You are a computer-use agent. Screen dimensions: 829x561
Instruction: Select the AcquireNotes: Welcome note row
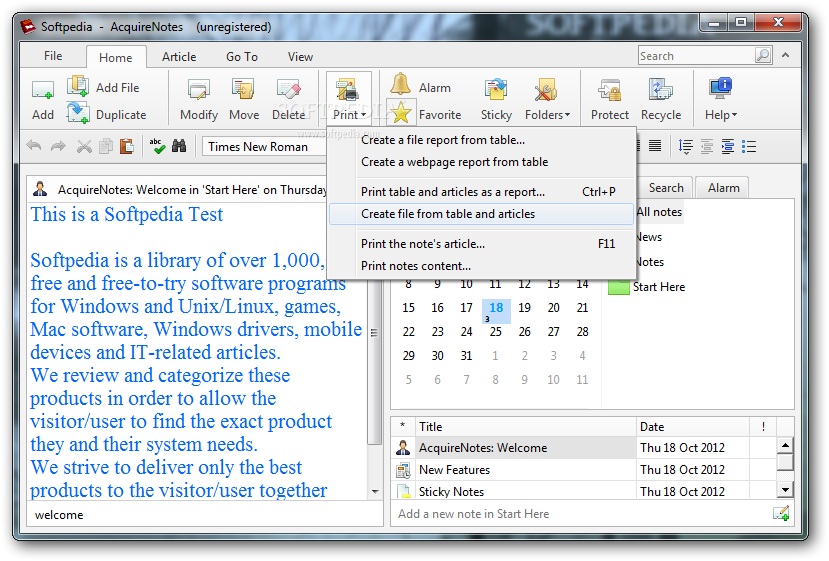(x=584, y=448)
